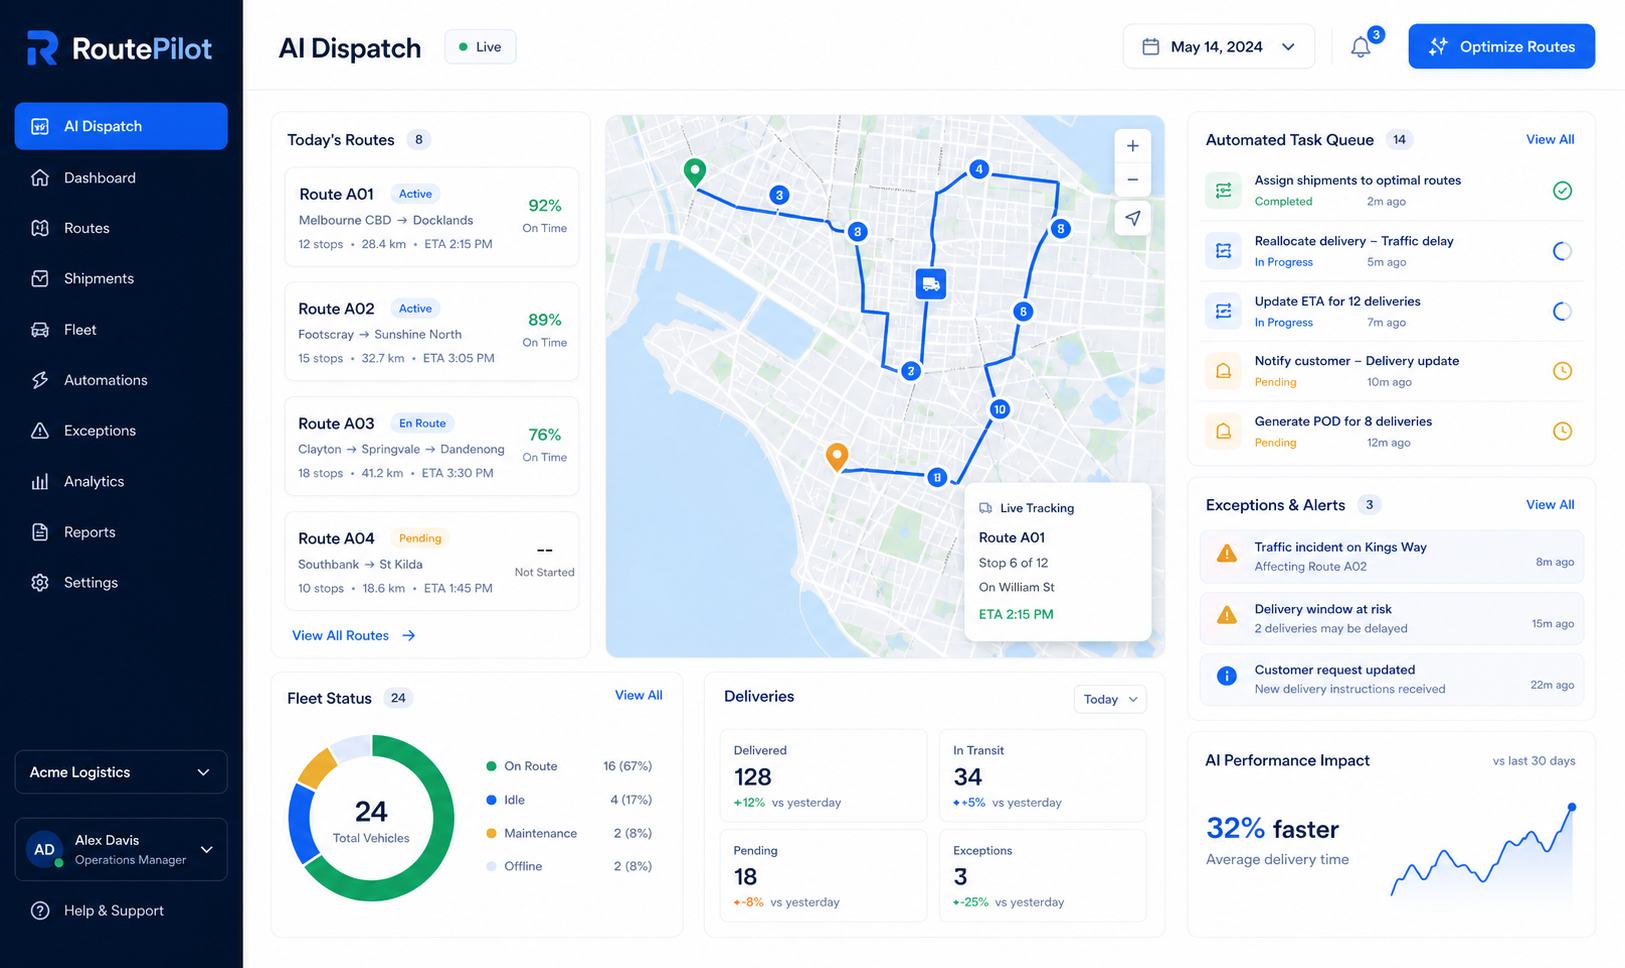The width and height of the screenshot is (1625, 968).
Task: Click the calendar icon in date picker
Action: [x=1151, y=47]
